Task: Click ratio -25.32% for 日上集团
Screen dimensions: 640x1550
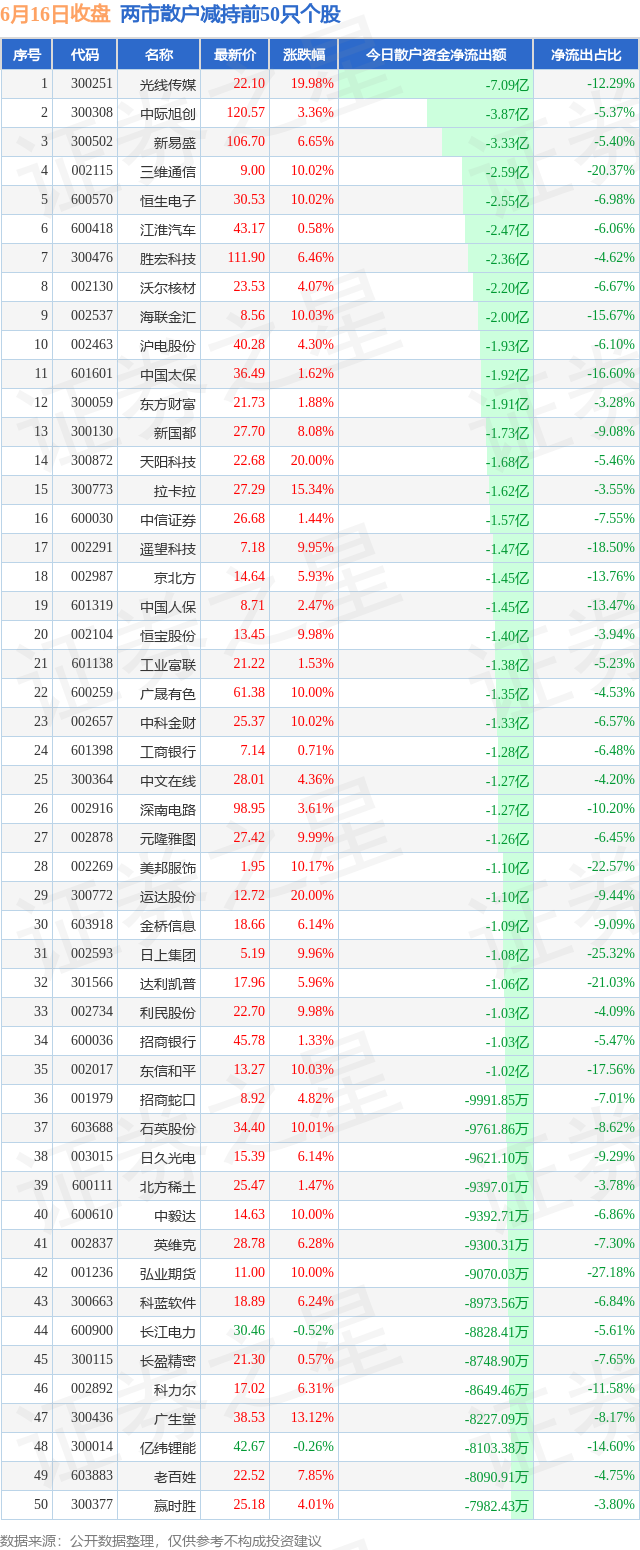Action: 611,954
